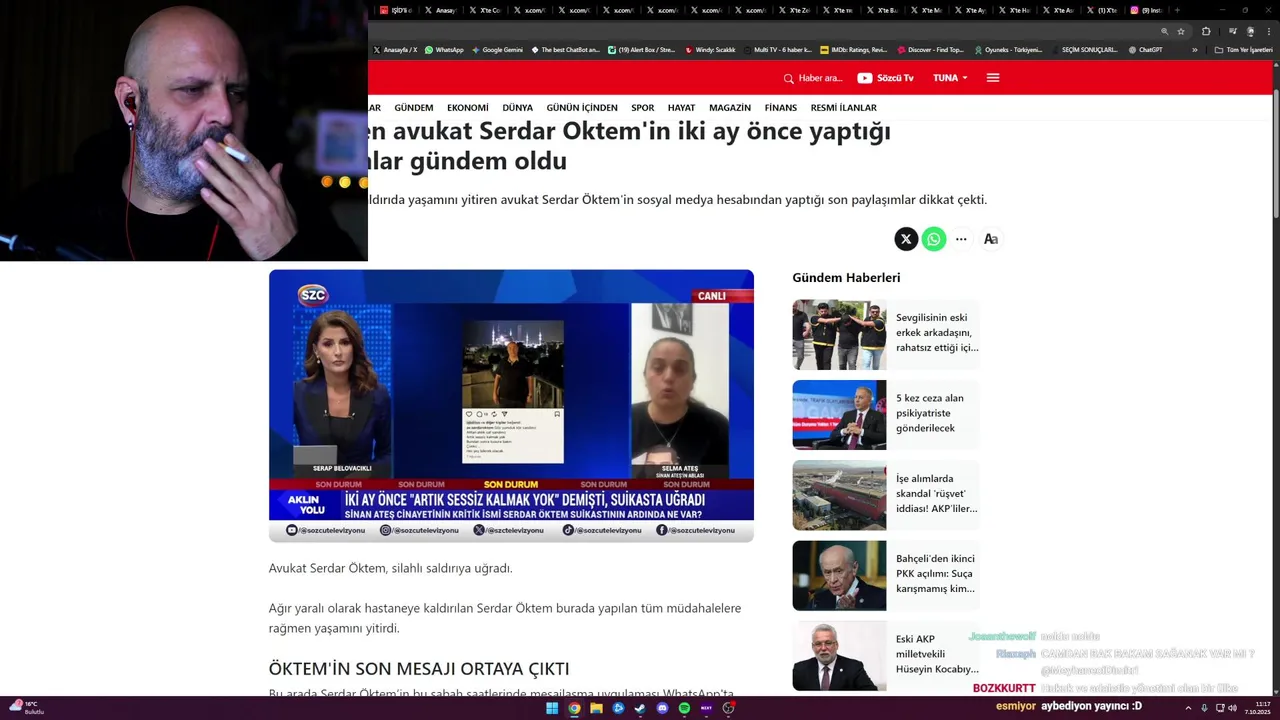Screen dimensions: 1280x720
Task: Click thumbnail of Bahçeli news
Action: coord(839,576)
